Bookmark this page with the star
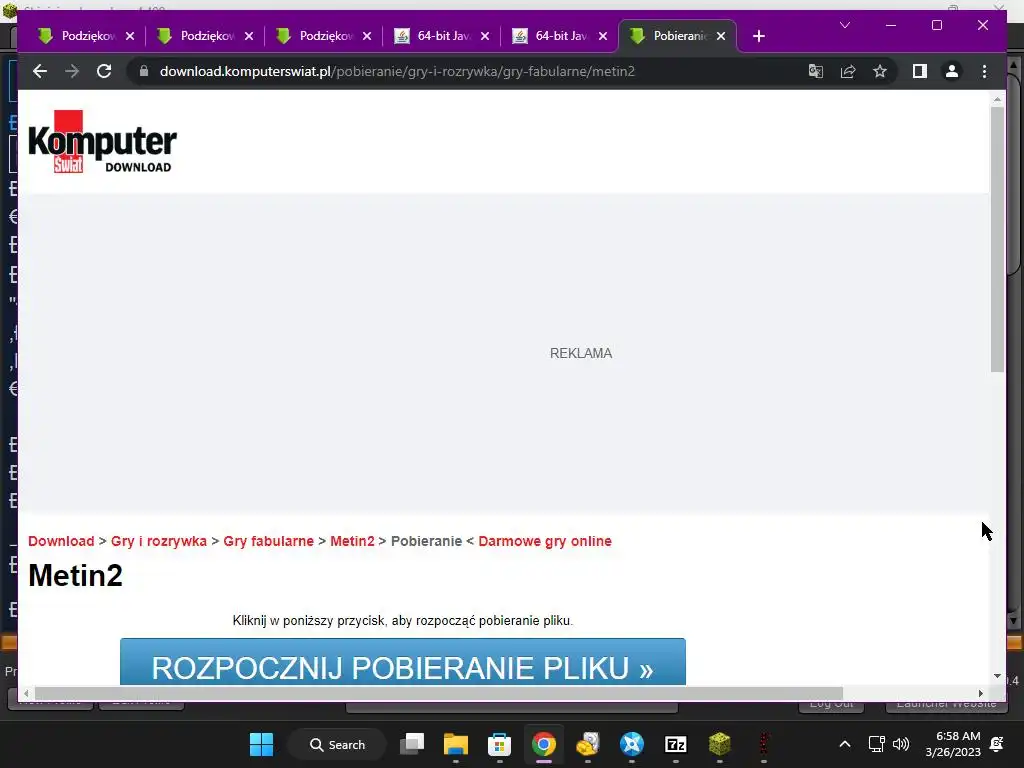 [880, 71]
